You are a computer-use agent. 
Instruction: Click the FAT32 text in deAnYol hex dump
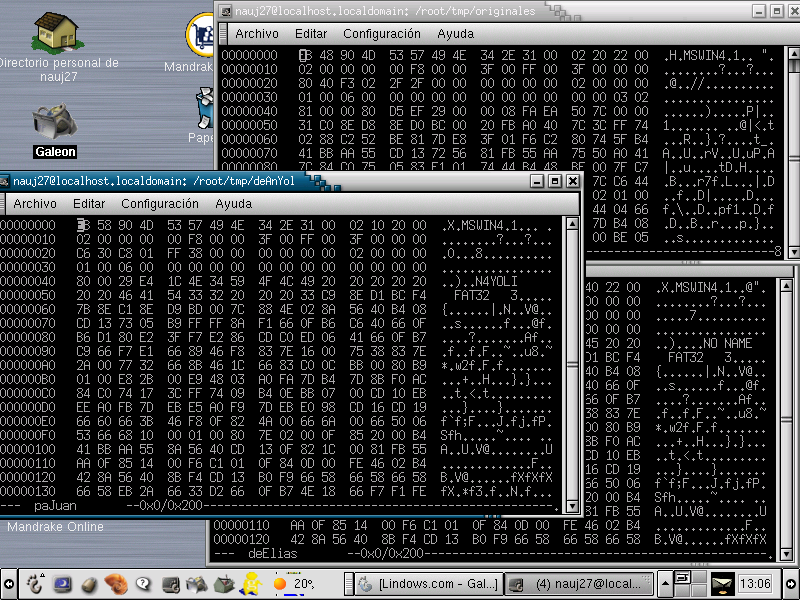pyautogui.click(x=471, y=295)
